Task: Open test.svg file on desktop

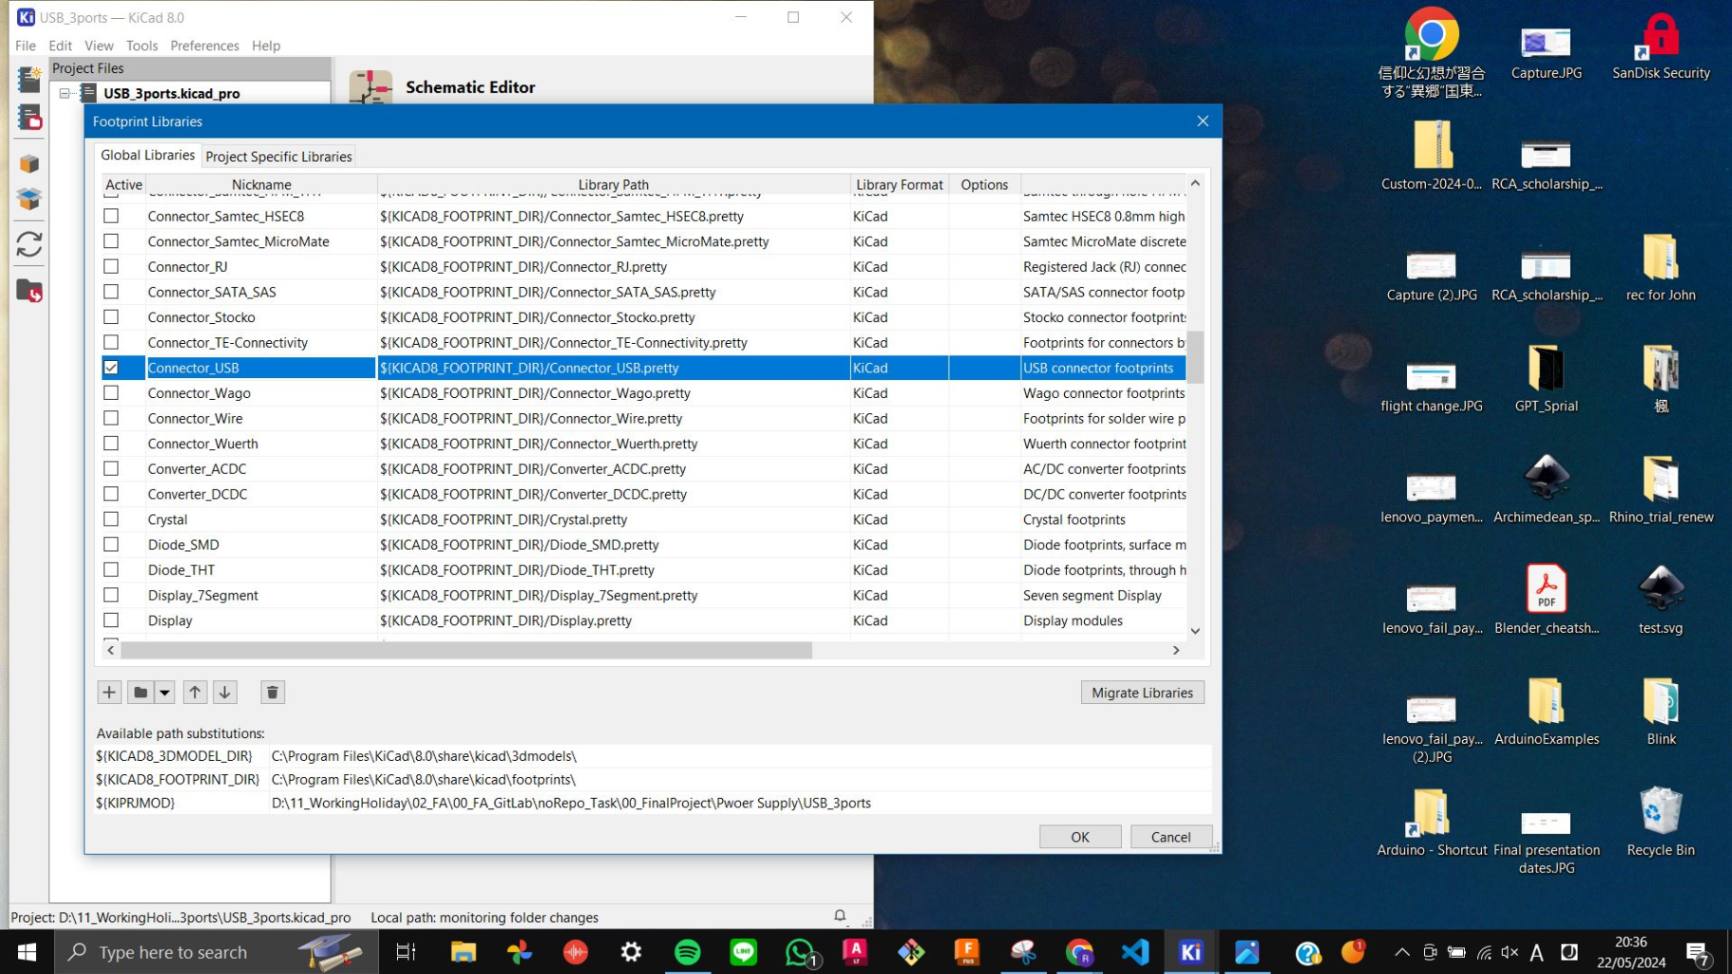Action: pyautogui.click(x=1660, y=600)
